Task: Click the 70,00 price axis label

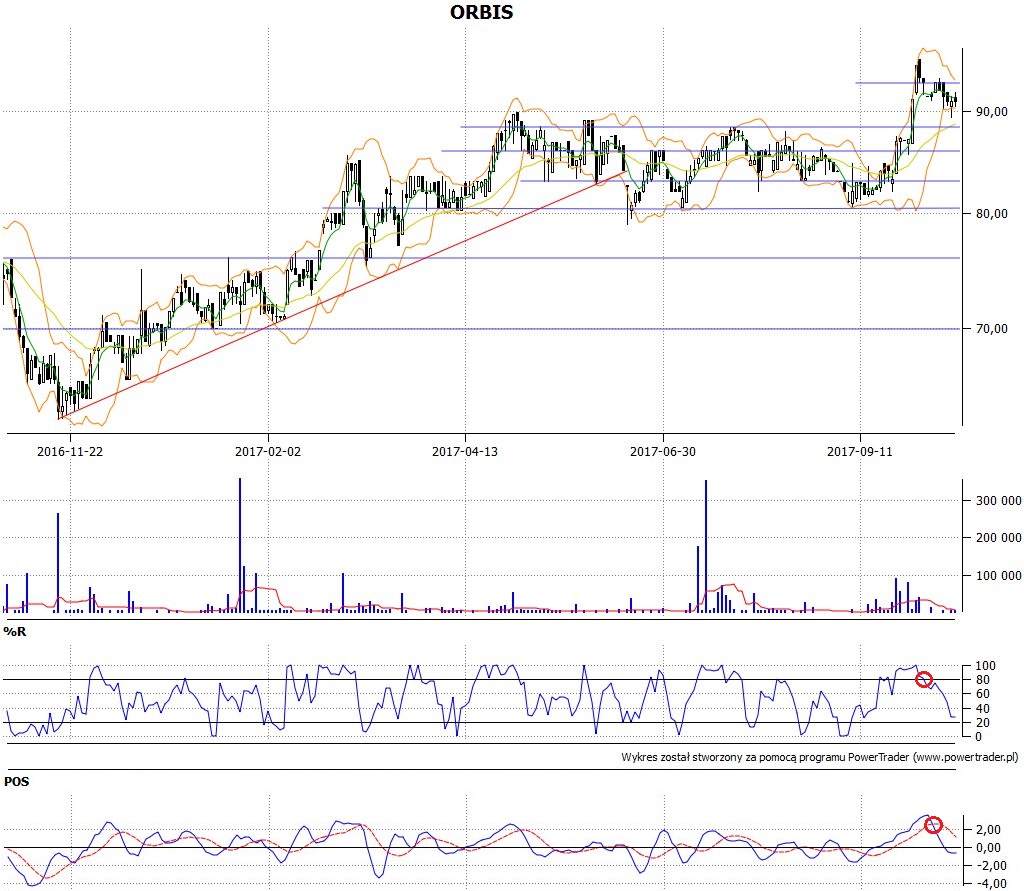Action: pyautogui.click(x=991, y=329)
